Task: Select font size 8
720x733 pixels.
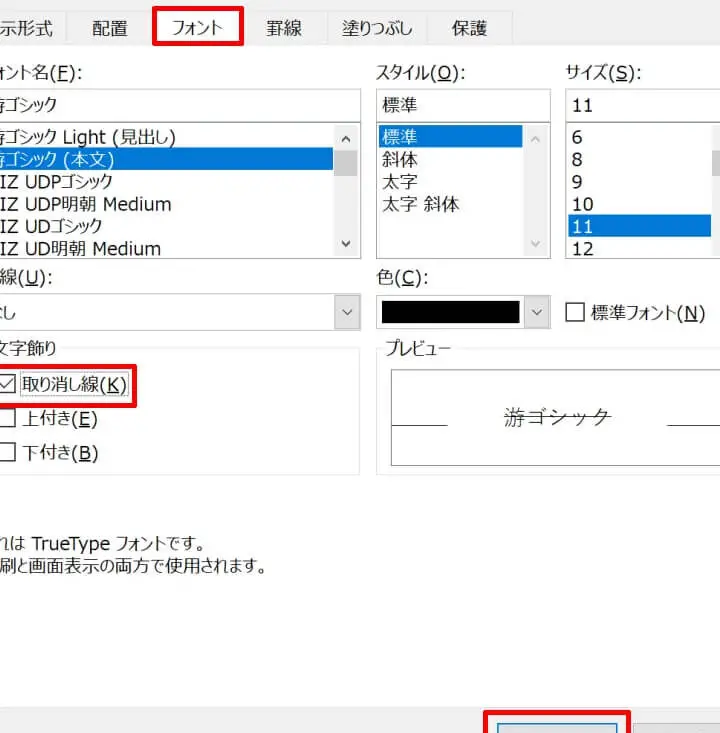Action: point(639,159)
